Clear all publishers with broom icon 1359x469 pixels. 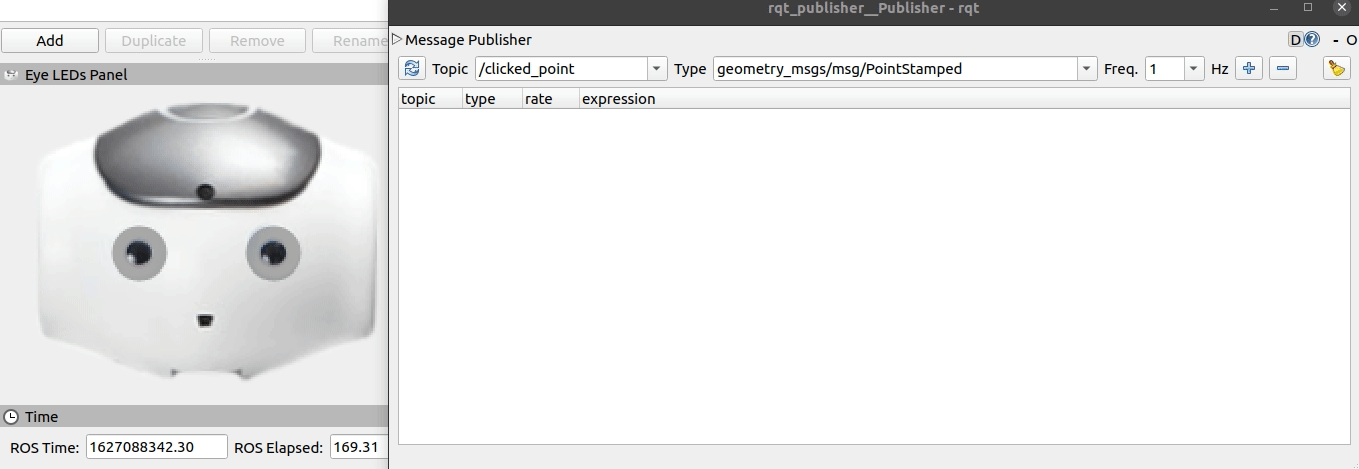pos(1337,69)
